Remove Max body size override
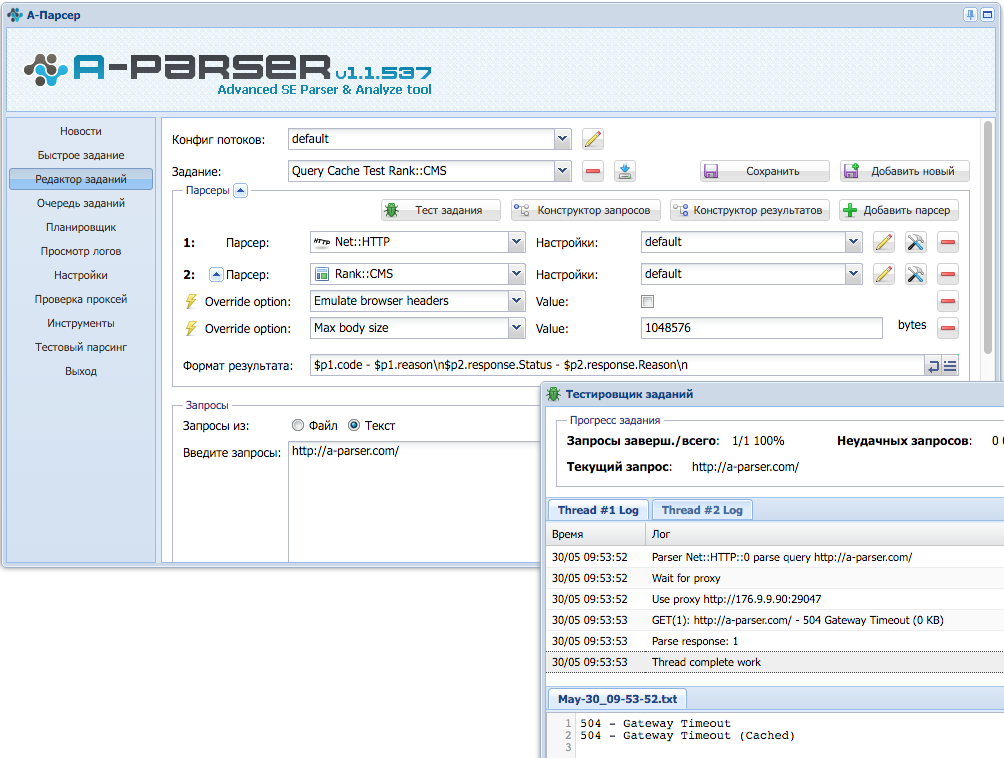The height and width of the screenshot is (758, 1004). point(948,328)
